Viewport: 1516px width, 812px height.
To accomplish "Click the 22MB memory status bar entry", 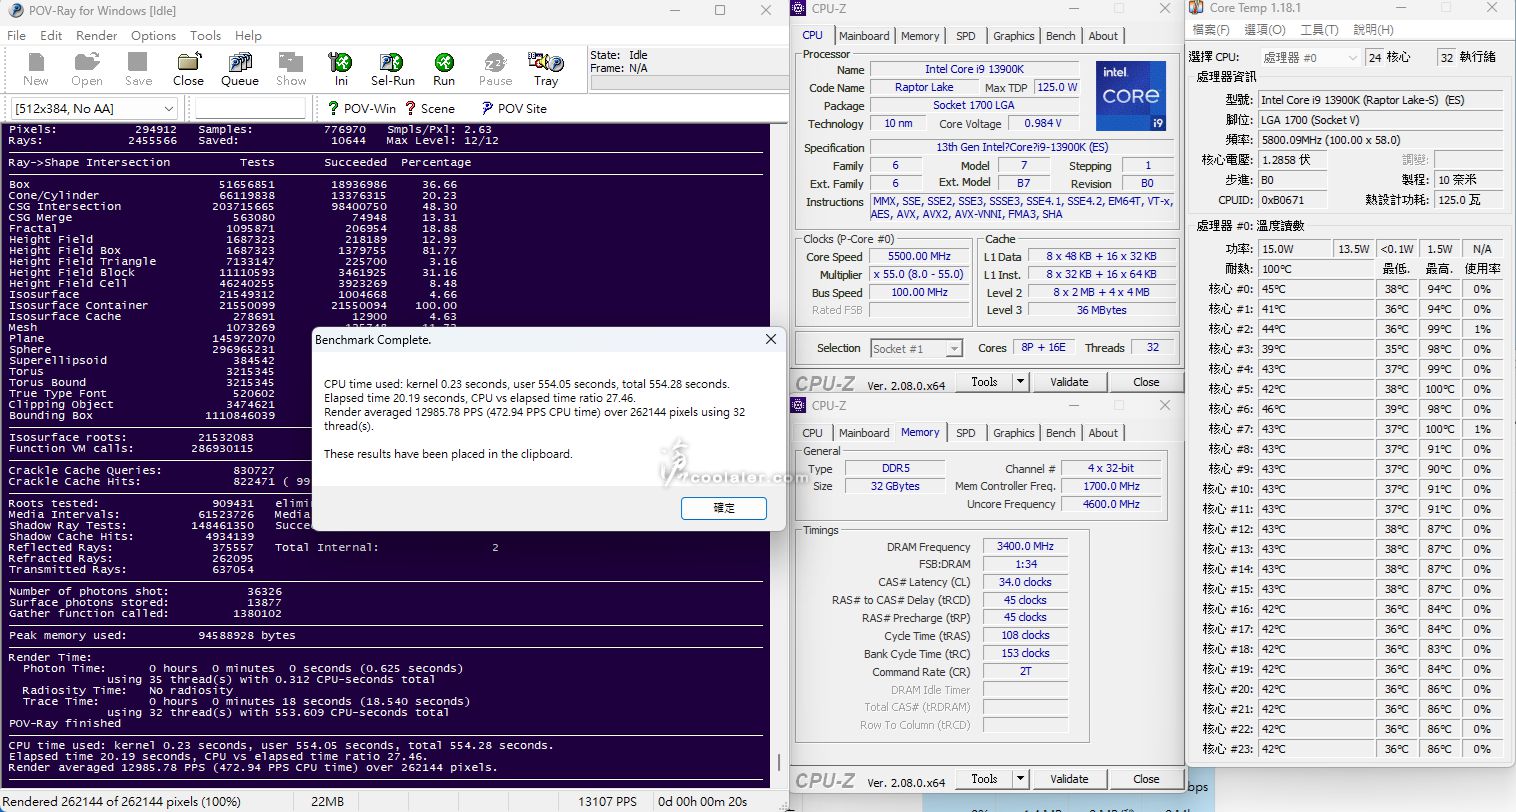I will point(327,802).
